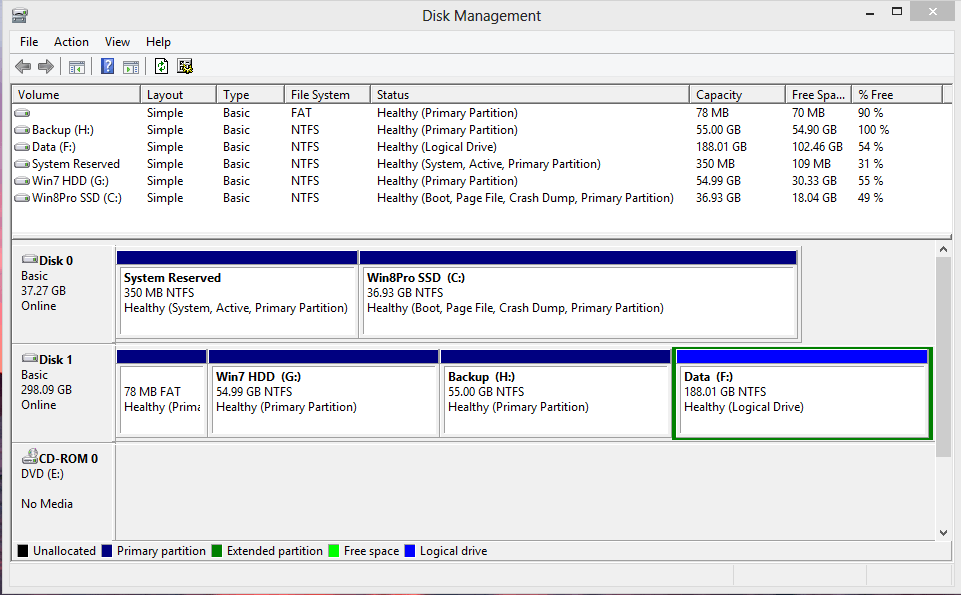This screenshot has height=595, width=961.
Task: Click the rightmost toolbar icon with the gear
Action: (x=185, y=66)
